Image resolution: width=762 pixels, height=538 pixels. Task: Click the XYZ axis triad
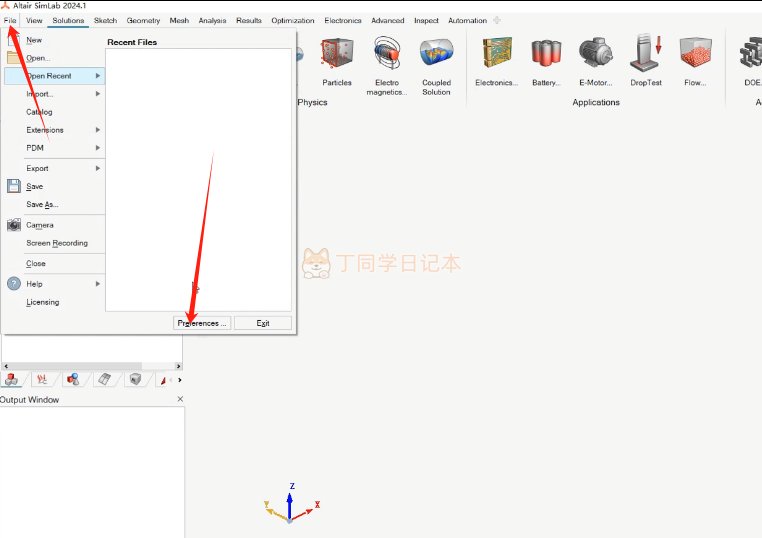click(x=292, y=503)
